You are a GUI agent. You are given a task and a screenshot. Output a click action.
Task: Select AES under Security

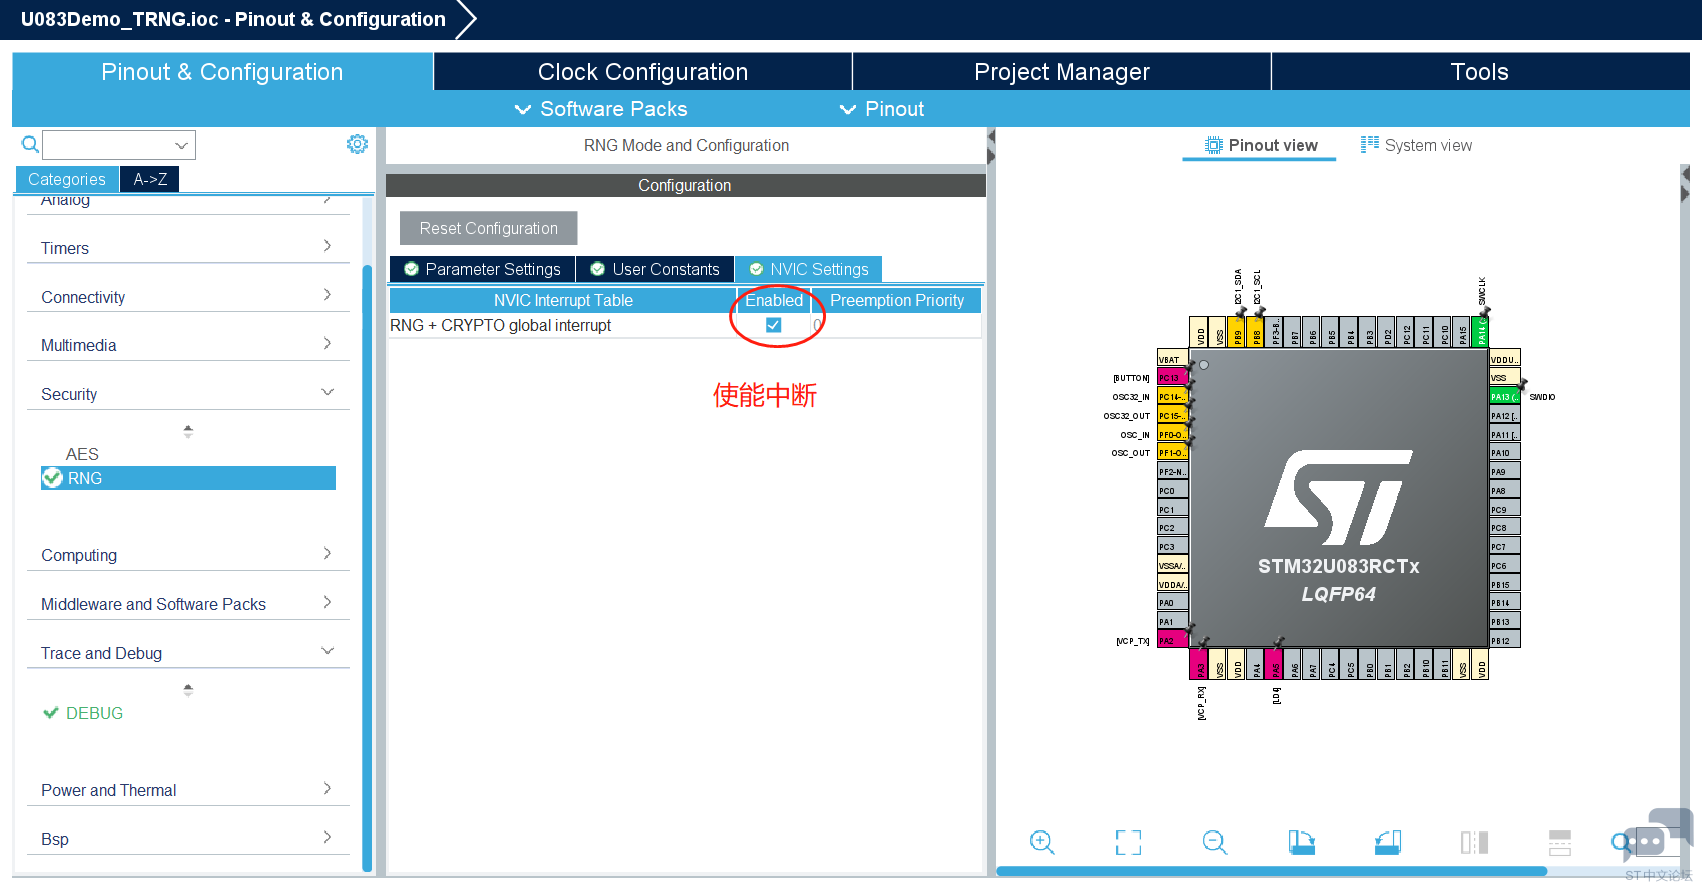[82, 454]
